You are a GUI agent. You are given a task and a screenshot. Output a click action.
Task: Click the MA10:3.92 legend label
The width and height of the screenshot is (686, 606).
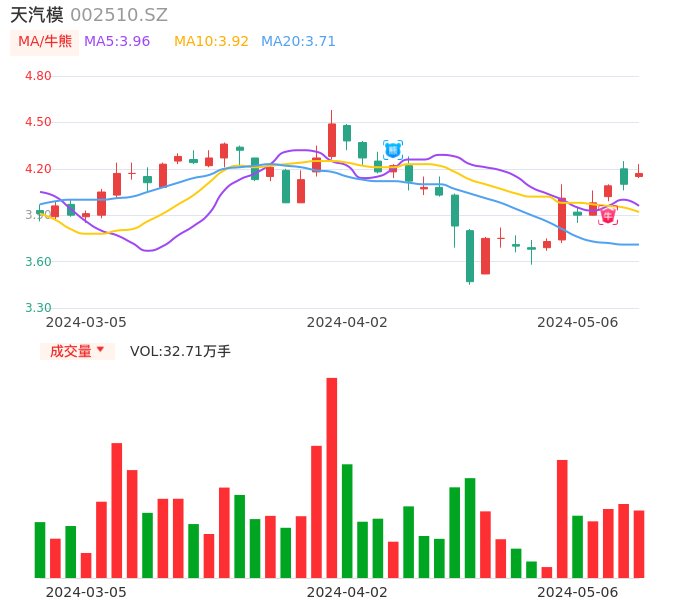pyautogui.click(x=211, y=42)
